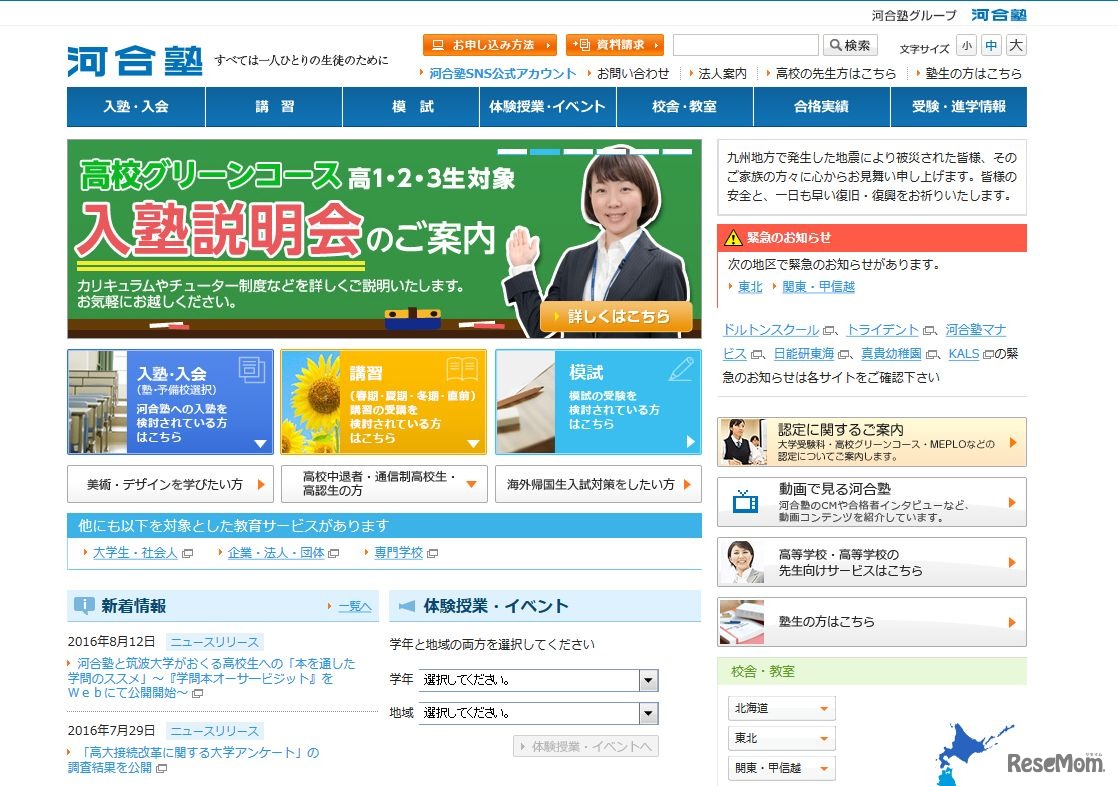1118x786 pixels.
Task: Click the 詳しくはこちら button on the banner
Action: pyautogui.click(x=613, y=314)
